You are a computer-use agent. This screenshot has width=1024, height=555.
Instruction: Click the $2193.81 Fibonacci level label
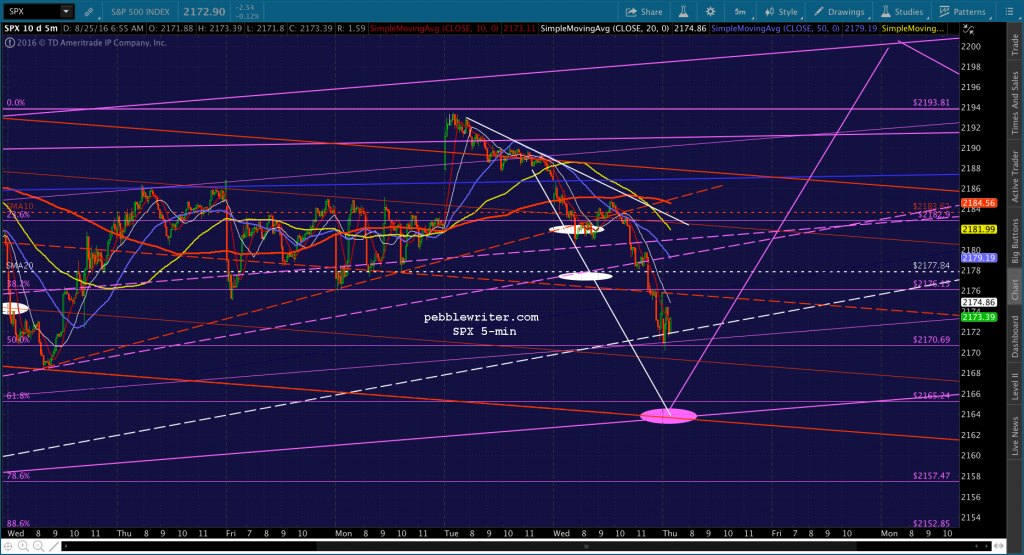point(931,103)
